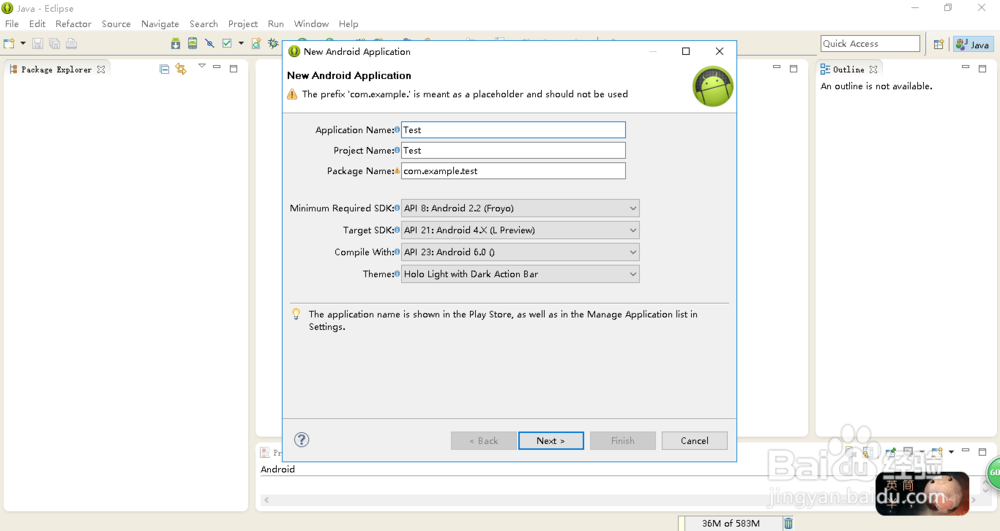Open the File menu
This screenshot has height=531, width=1000.
12,24
